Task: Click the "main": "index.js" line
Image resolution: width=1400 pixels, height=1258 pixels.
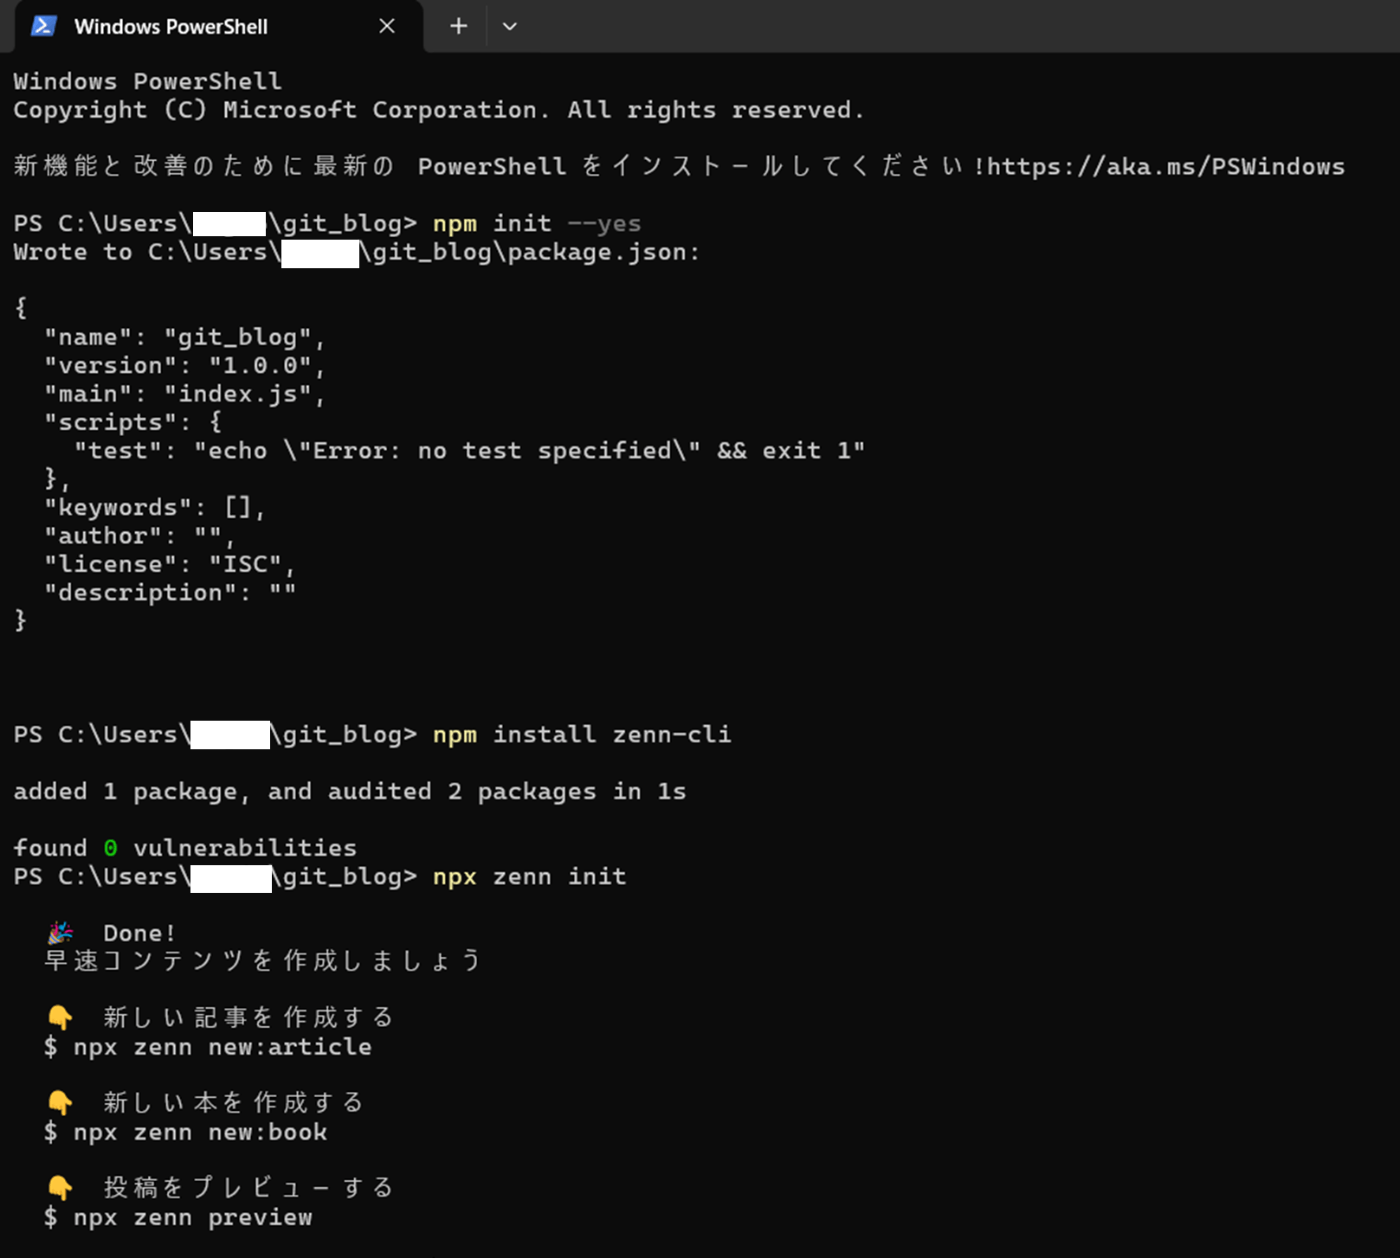Action: point(184,394)
